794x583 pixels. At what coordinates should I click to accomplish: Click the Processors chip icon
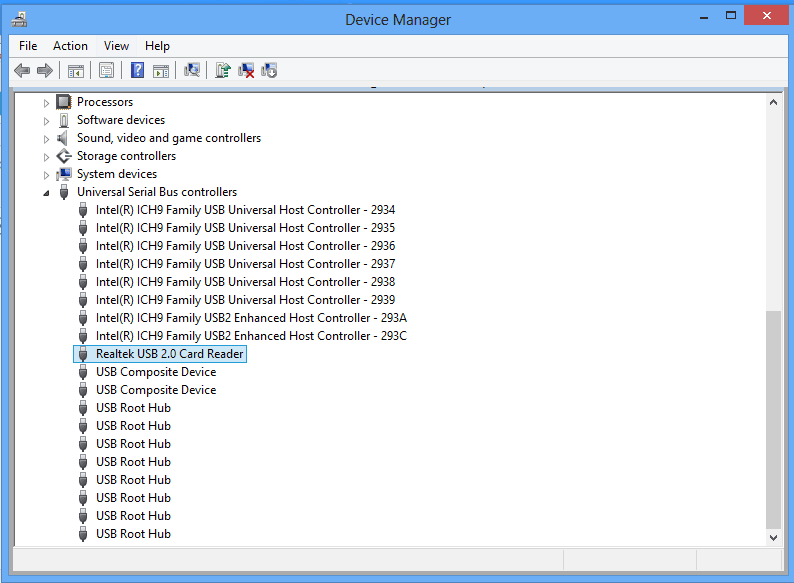coord(64,102)
